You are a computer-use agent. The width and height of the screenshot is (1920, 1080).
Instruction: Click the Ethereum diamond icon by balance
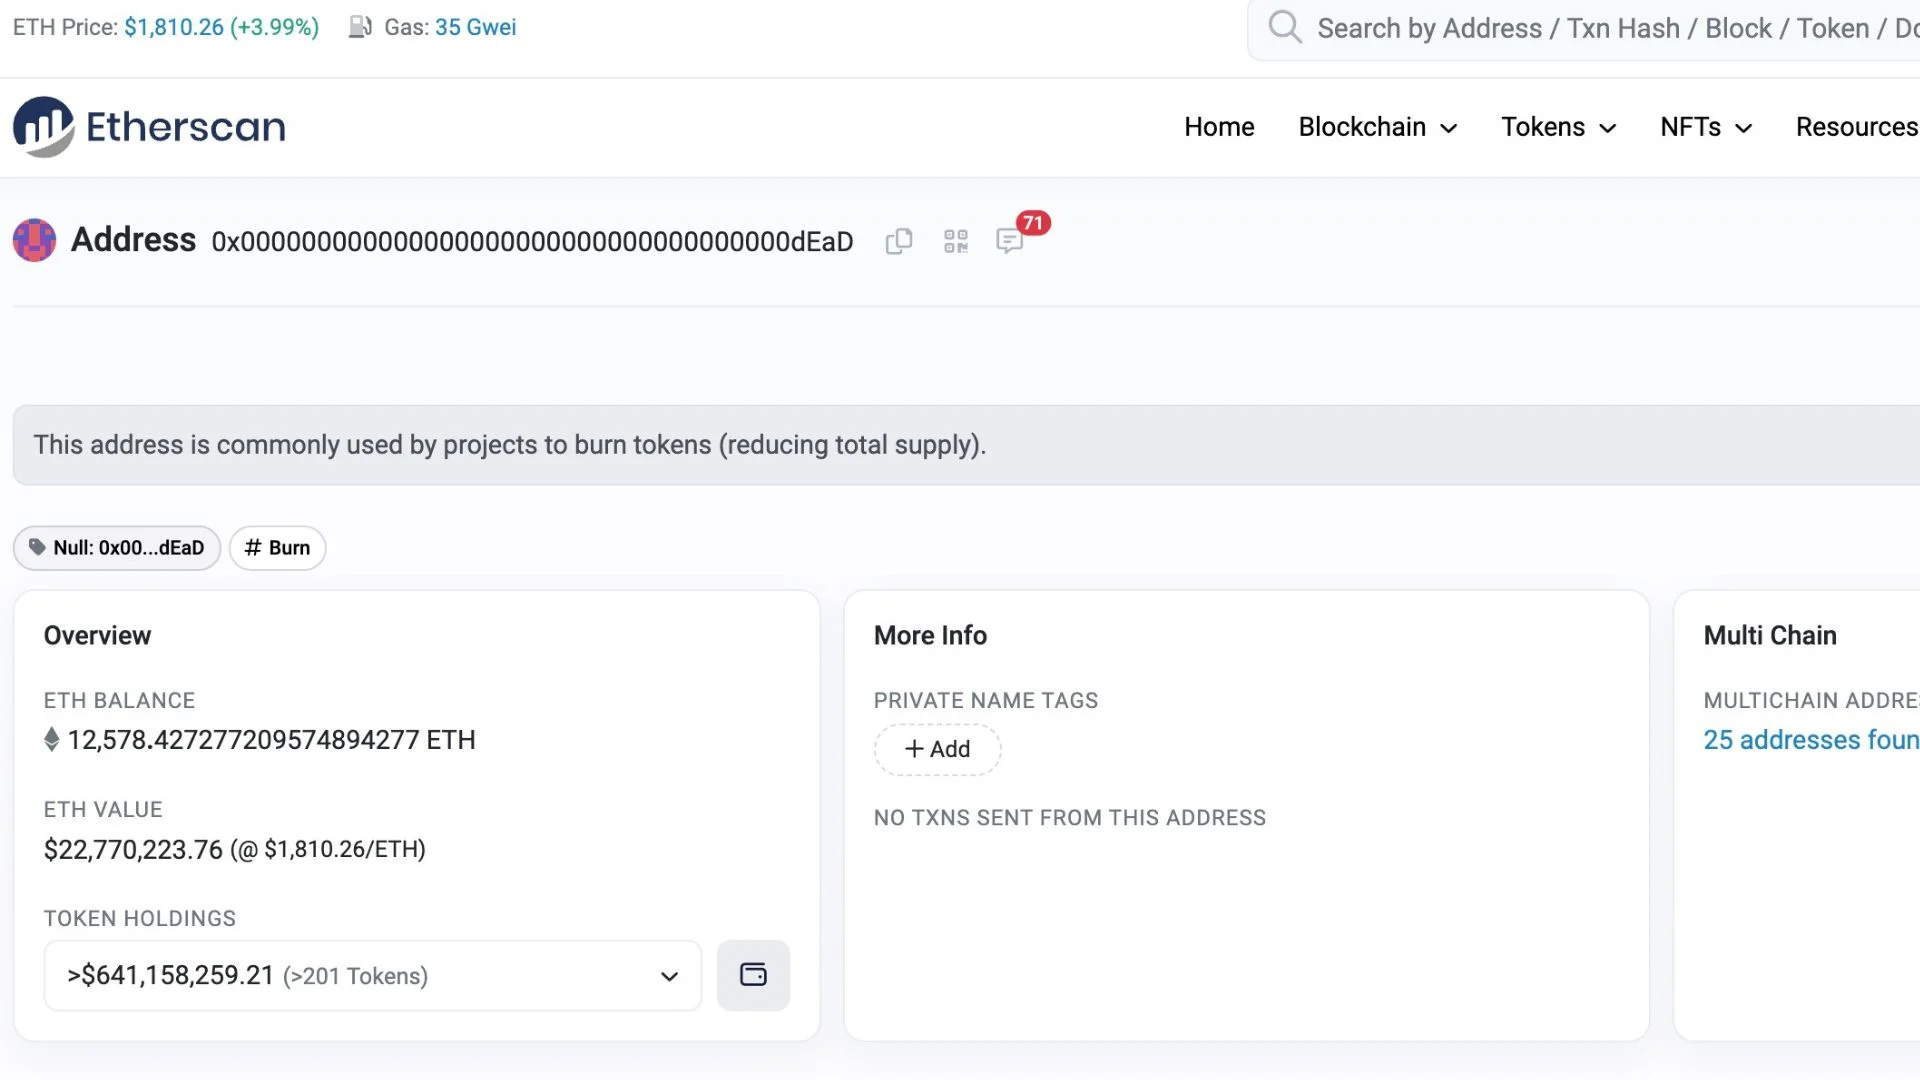point(52,740)
